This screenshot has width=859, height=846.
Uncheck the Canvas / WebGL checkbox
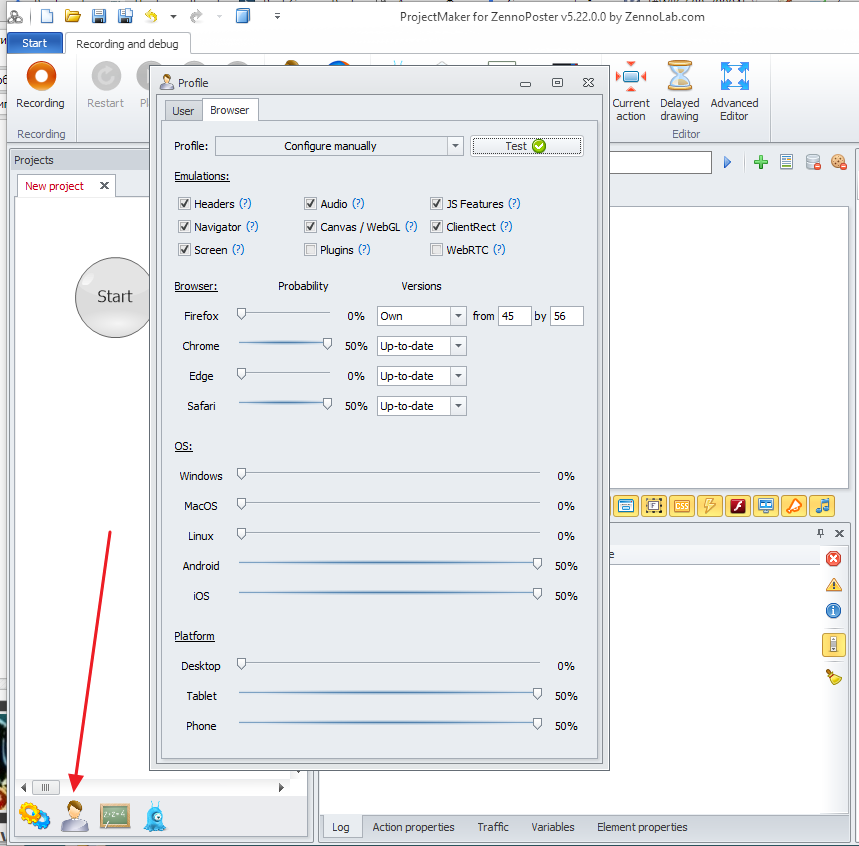coord(311,227)
